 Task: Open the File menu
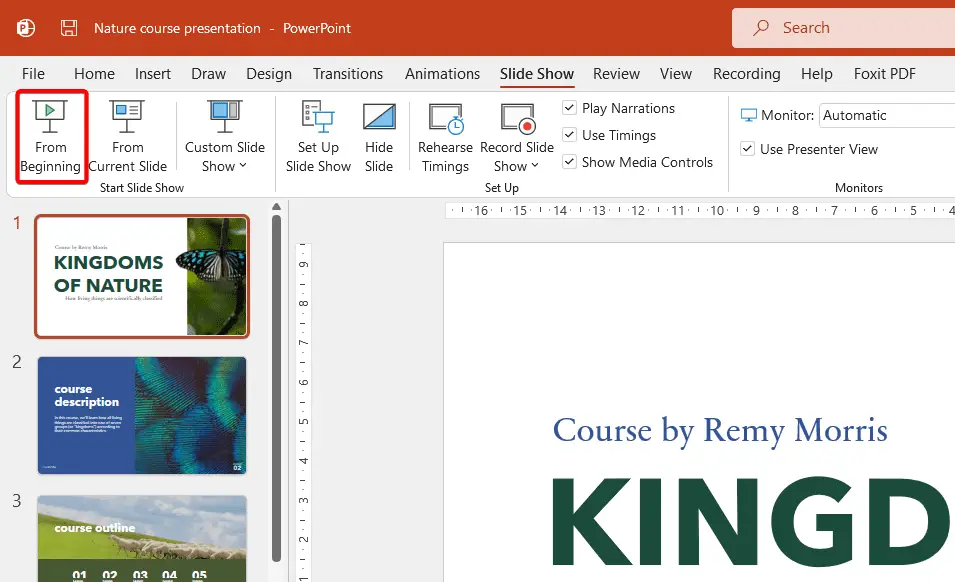[33, 74]
